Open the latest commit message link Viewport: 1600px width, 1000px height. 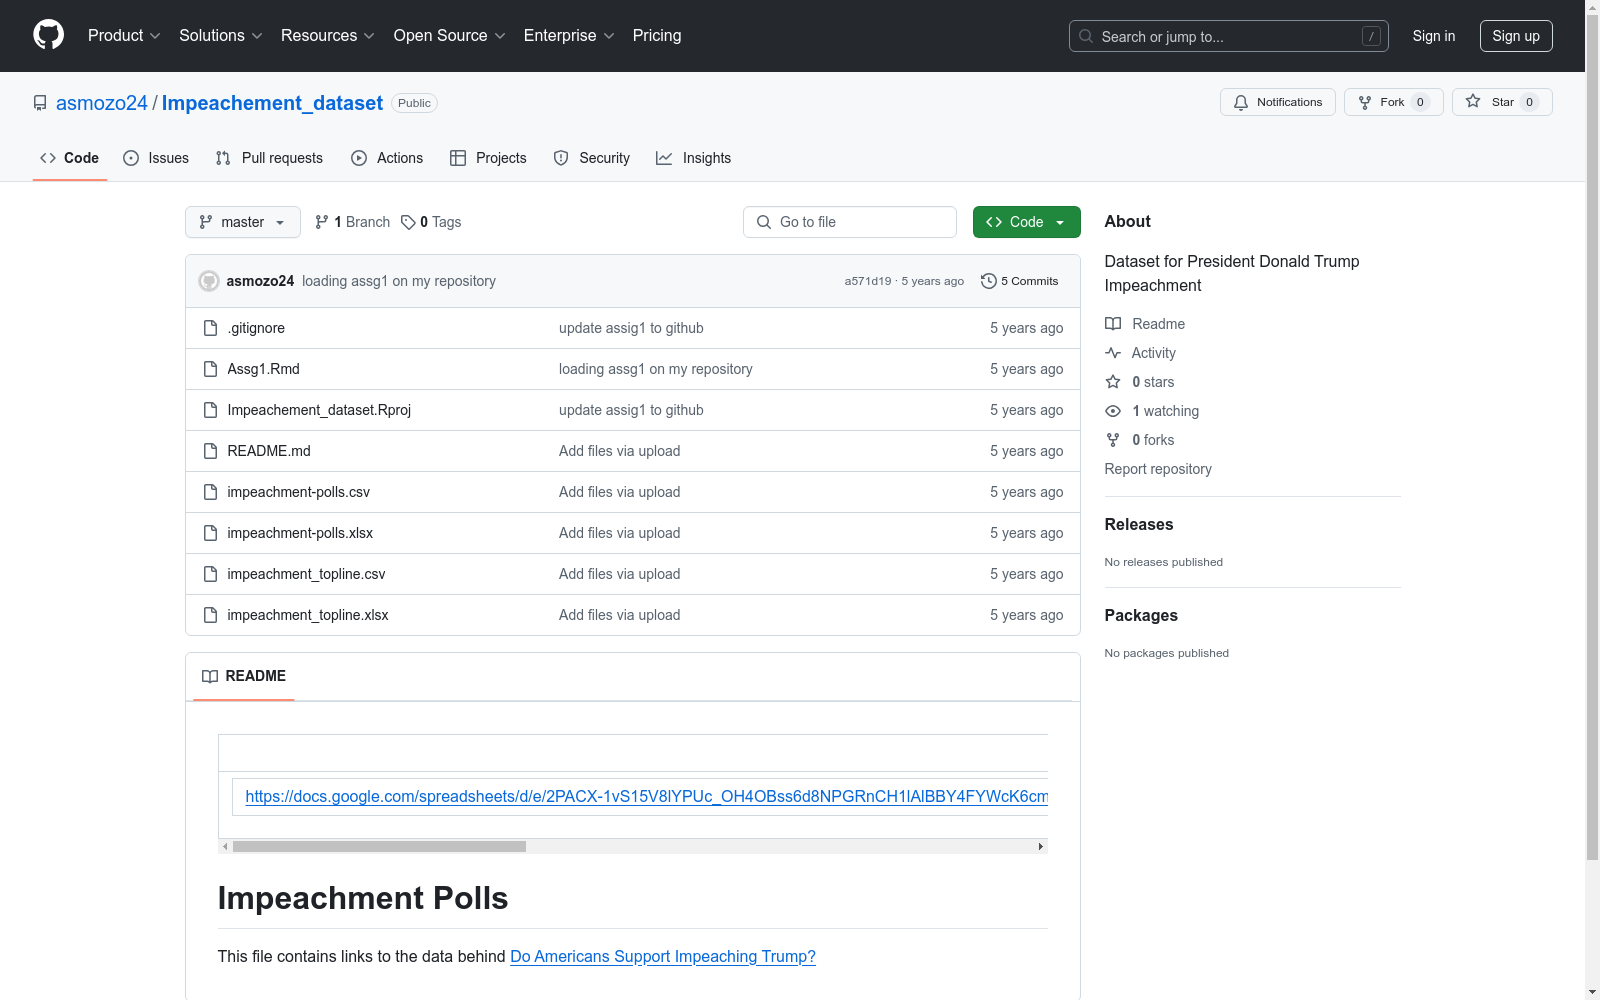tap(399, 281)
